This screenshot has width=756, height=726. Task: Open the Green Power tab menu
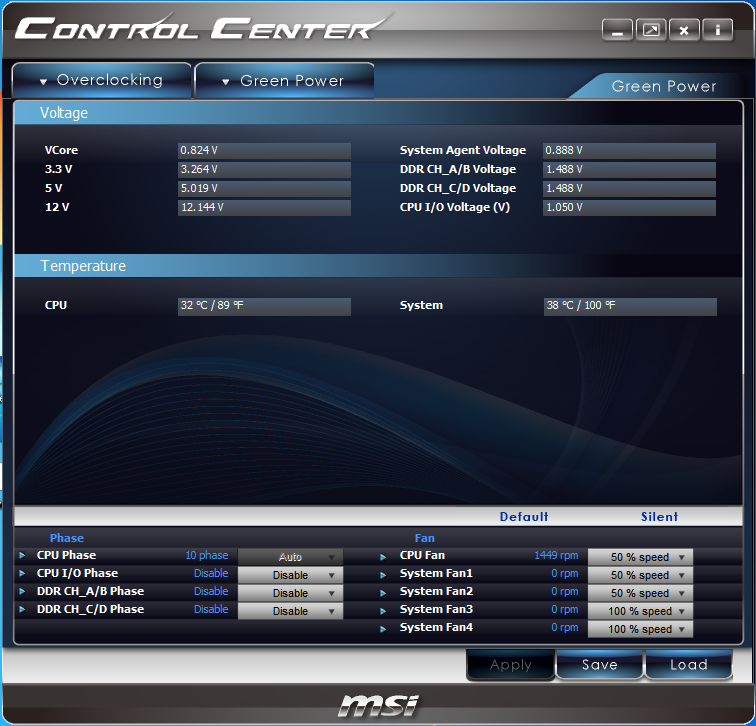[284, 80]
